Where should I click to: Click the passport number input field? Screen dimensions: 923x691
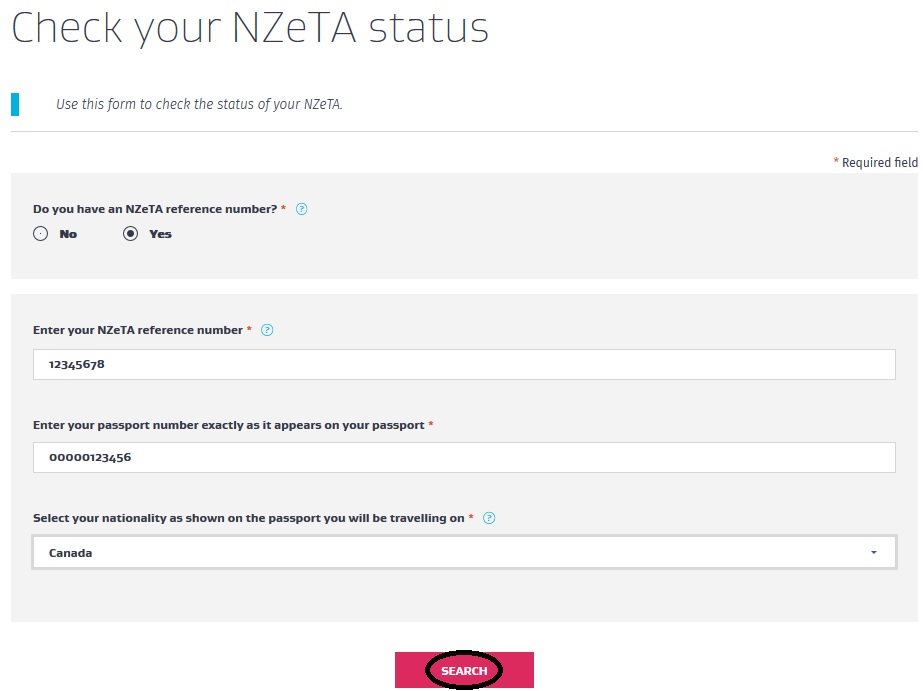coord(464,458)
